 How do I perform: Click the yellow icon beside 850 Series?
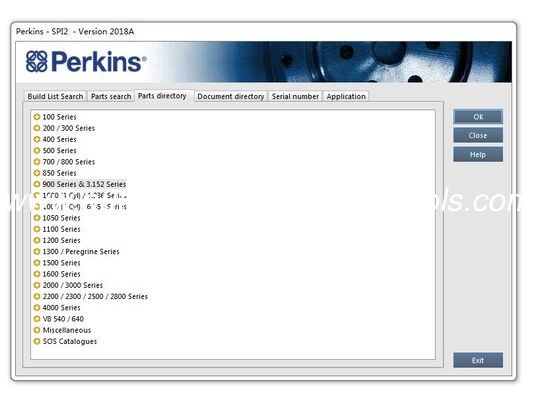tap(37, 173)
